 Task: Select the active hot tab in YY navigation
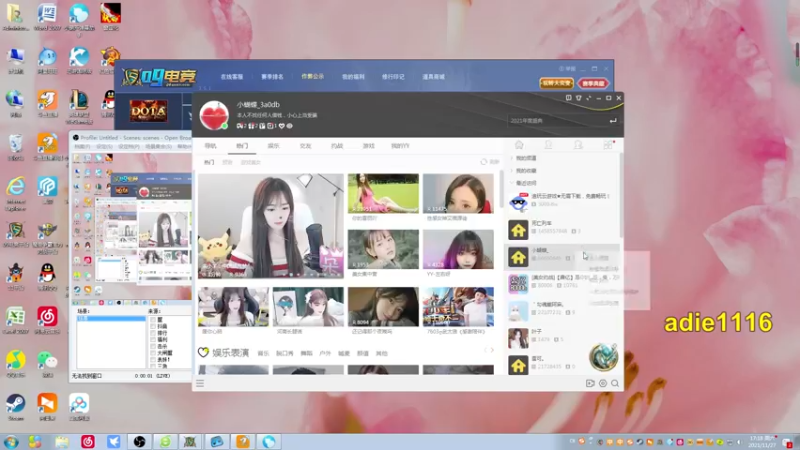[242, 146]
